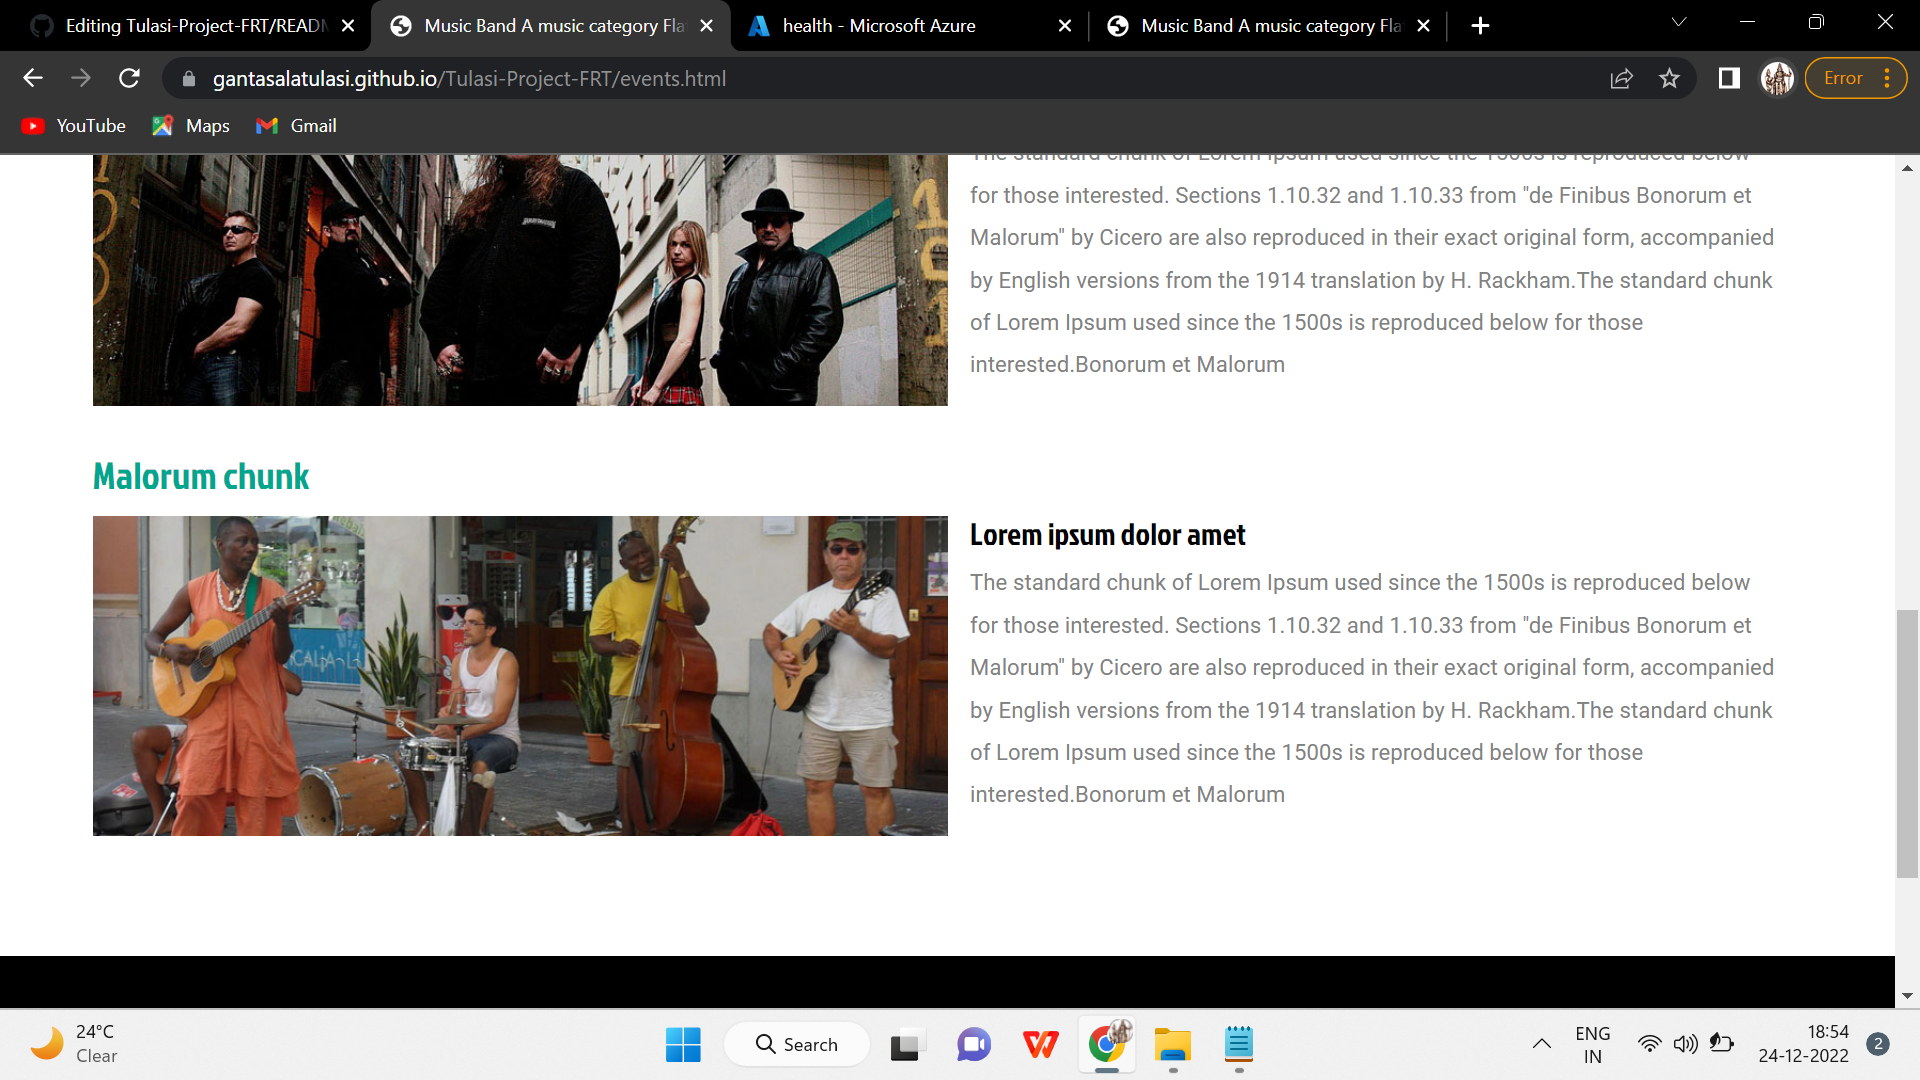The width and height of the screenshot is (1920, 1080).
Task: Reload the current page
Action: (129, 78)
